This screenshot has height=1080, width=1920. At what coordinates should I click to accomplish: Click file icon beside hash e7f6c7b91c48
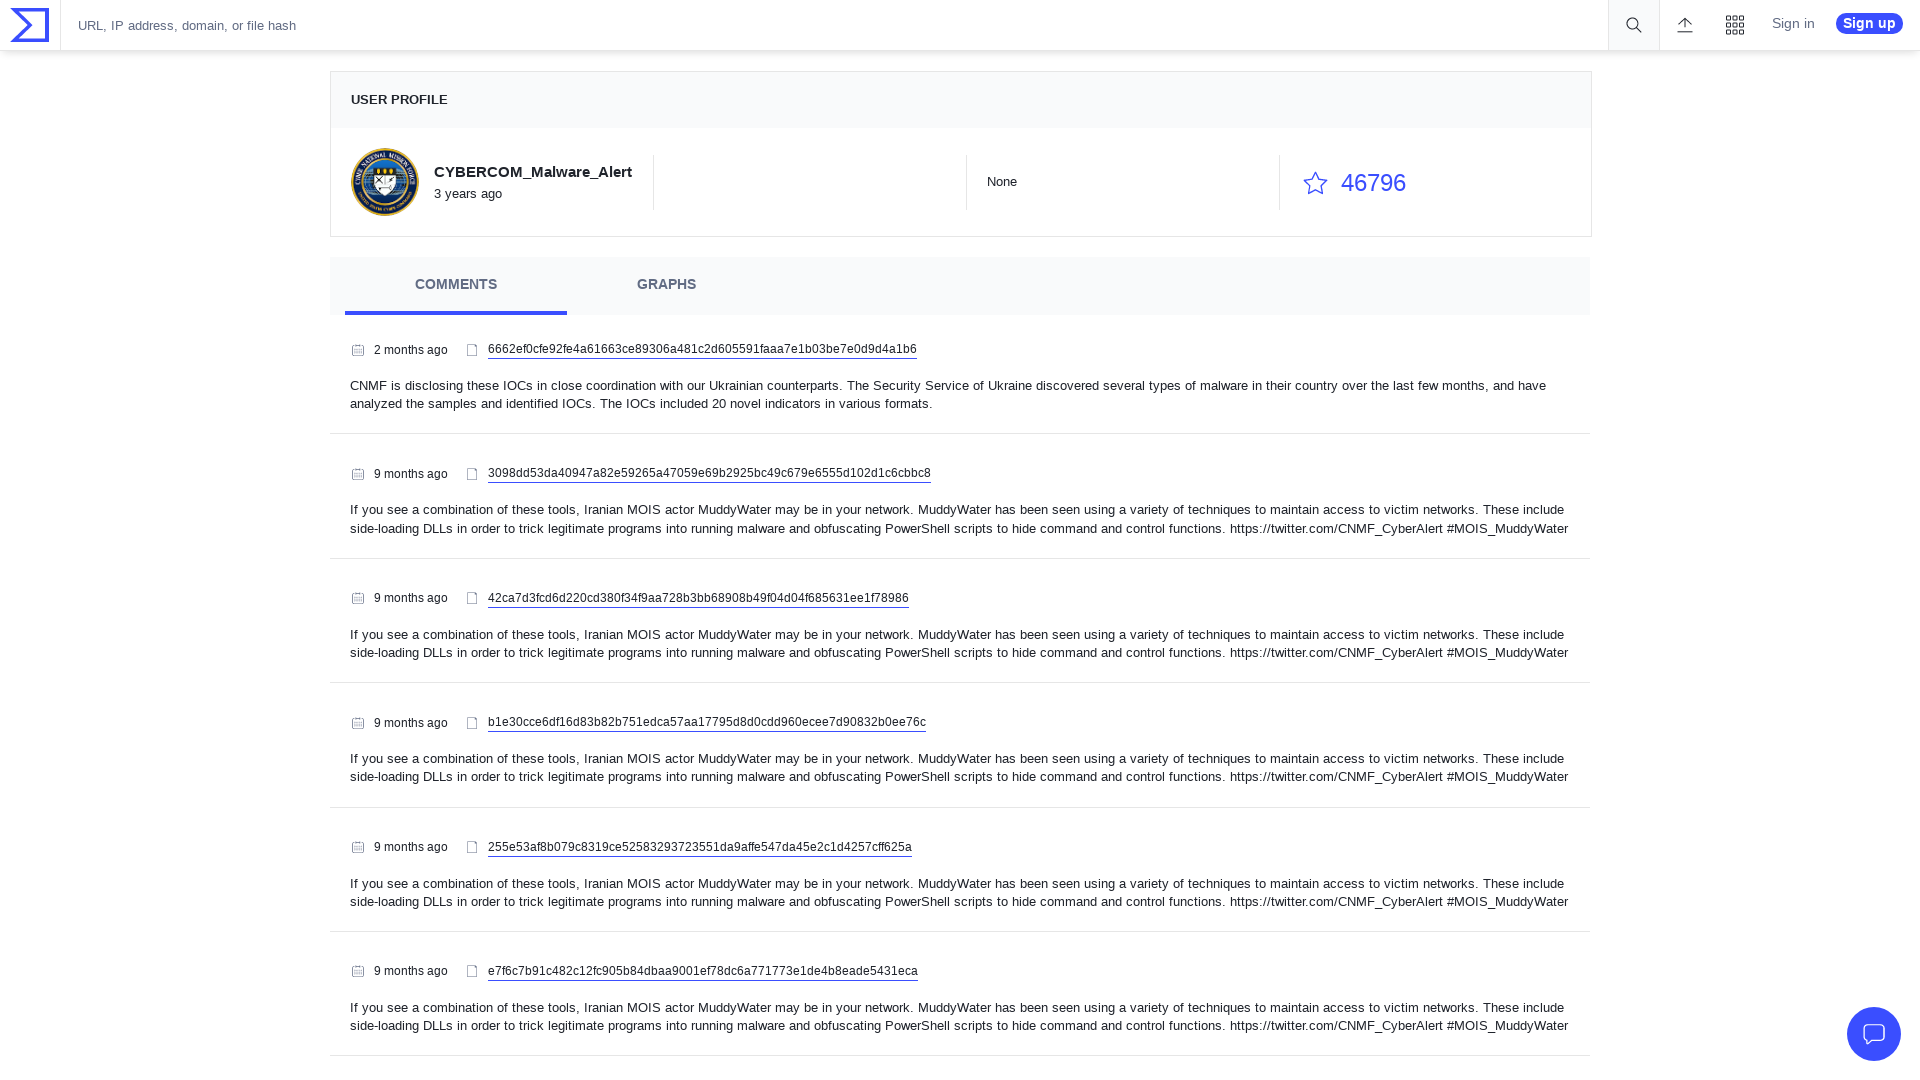click(x=472, y=971)
